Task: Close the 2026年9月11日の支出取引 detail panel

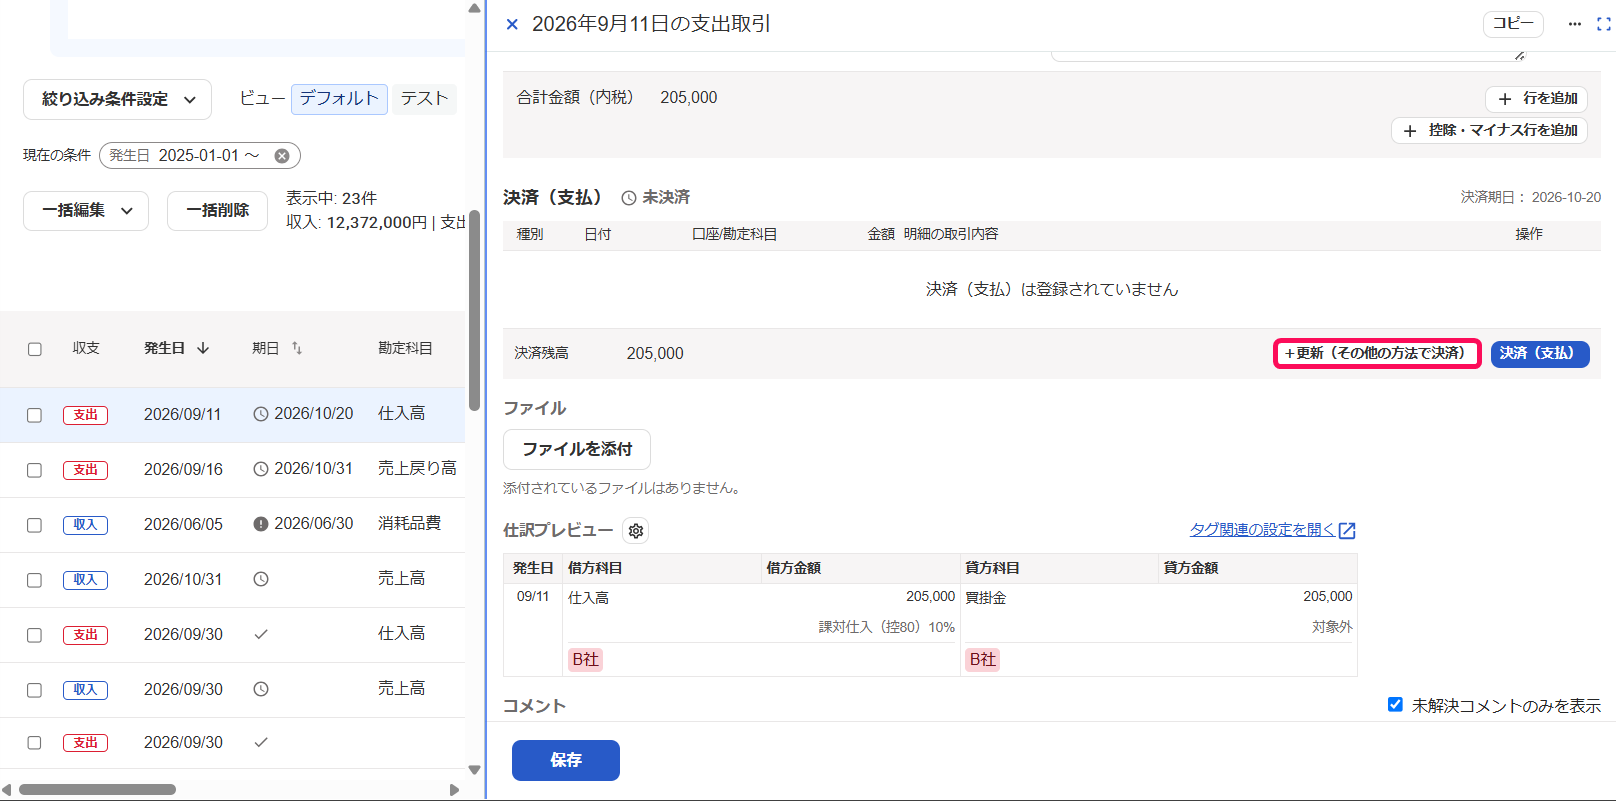Action: [512, 24]
